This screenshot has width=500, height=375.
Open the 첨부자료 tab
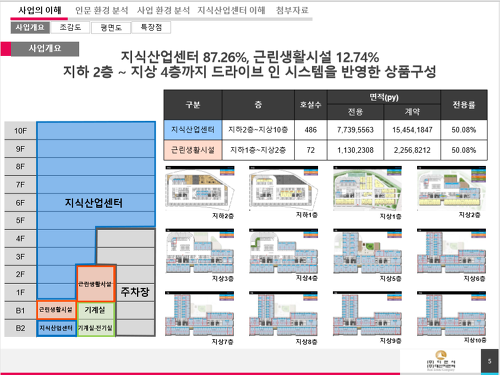(292, 10)
